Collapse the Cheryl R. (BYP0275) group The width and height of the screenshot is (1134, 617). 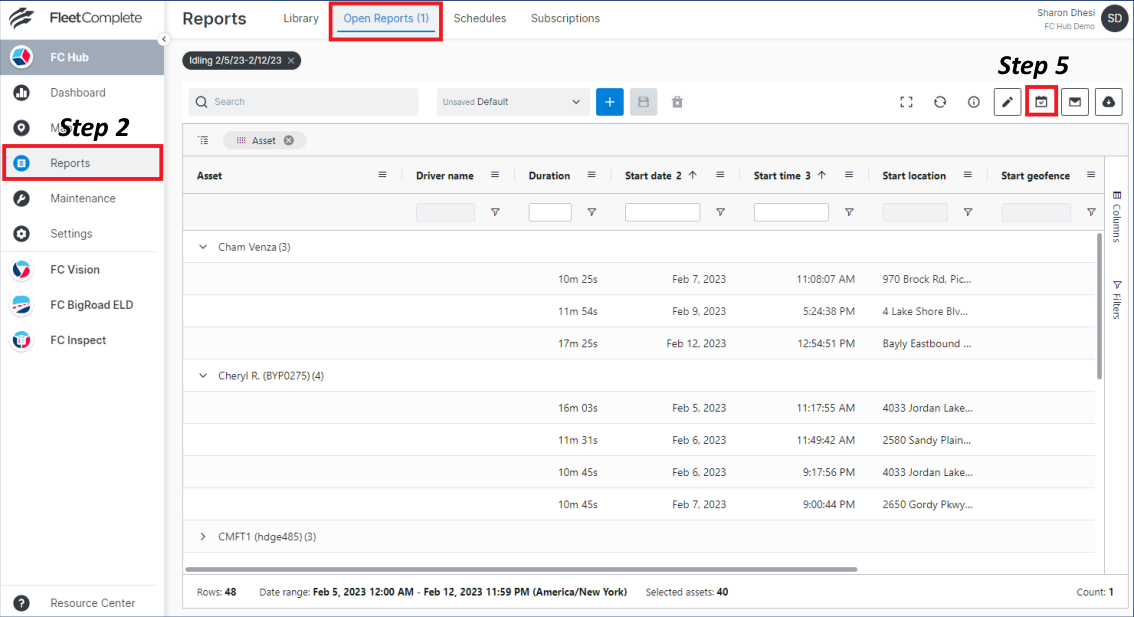click(204, 376)
